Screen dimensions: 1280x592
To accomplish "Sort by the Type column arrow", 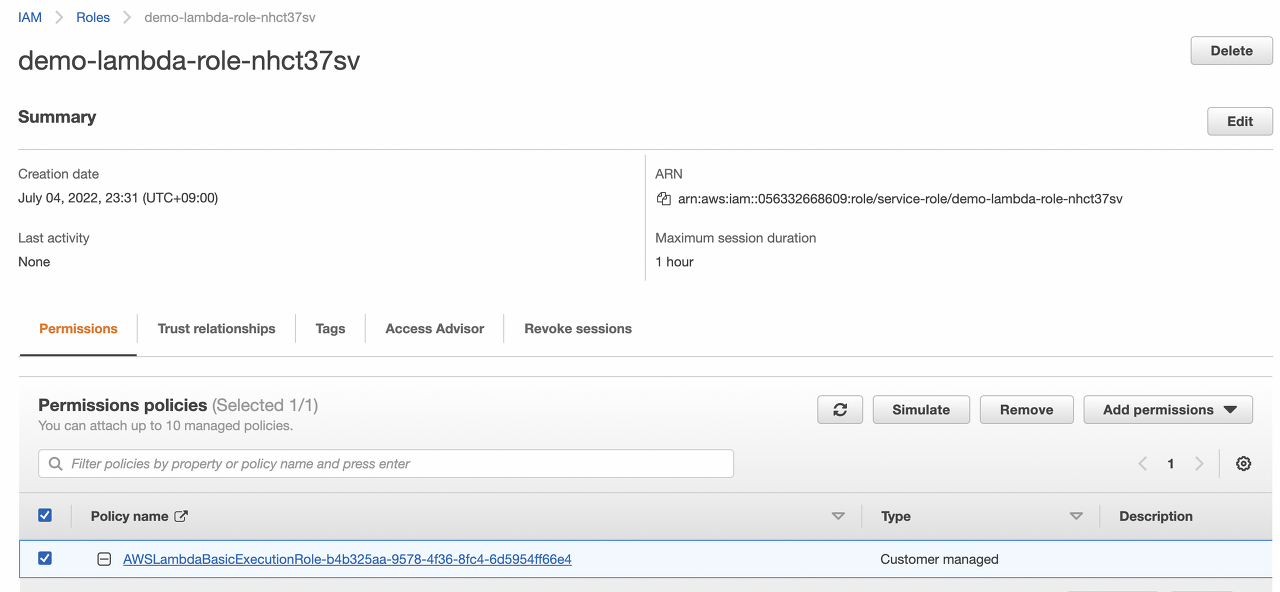I will coord(1076,516).
